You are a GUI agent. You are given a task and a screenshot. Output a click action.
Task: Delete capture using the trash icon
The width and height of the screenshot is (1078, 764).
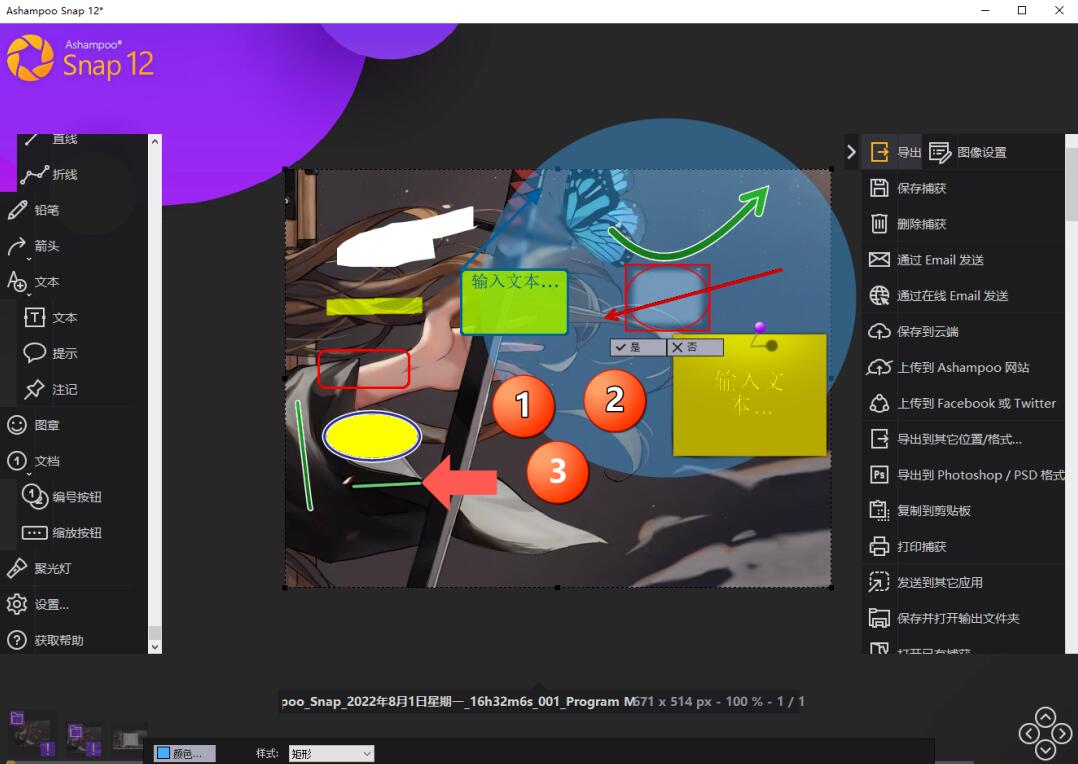(879, 224)
